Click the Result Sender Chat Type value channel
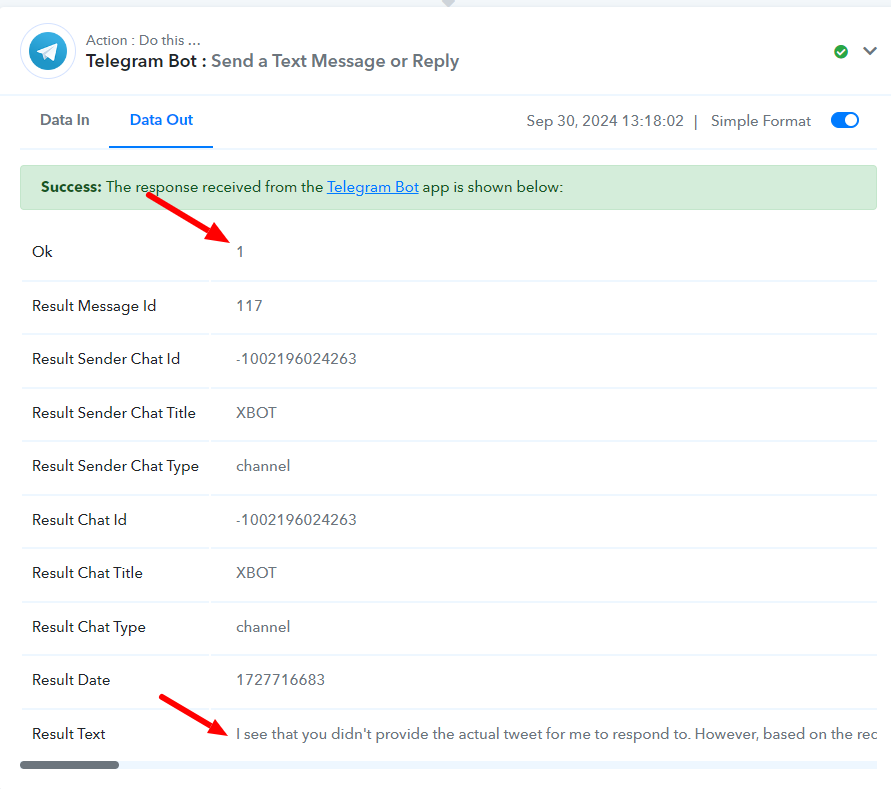The image size is (891, 789). tap(263, 466)
